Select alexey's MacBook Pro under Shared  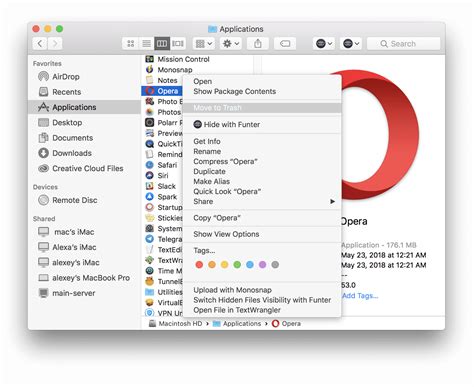point(84,278)
